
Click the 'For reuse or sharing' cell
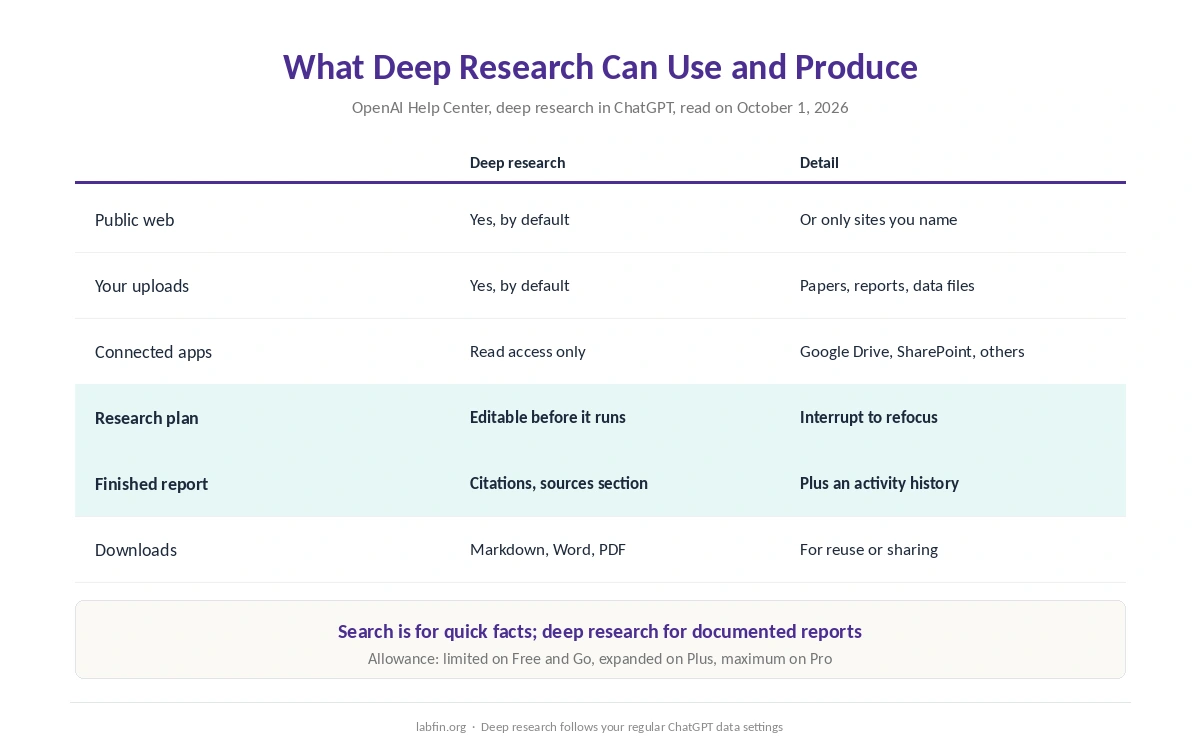[869, 549]
